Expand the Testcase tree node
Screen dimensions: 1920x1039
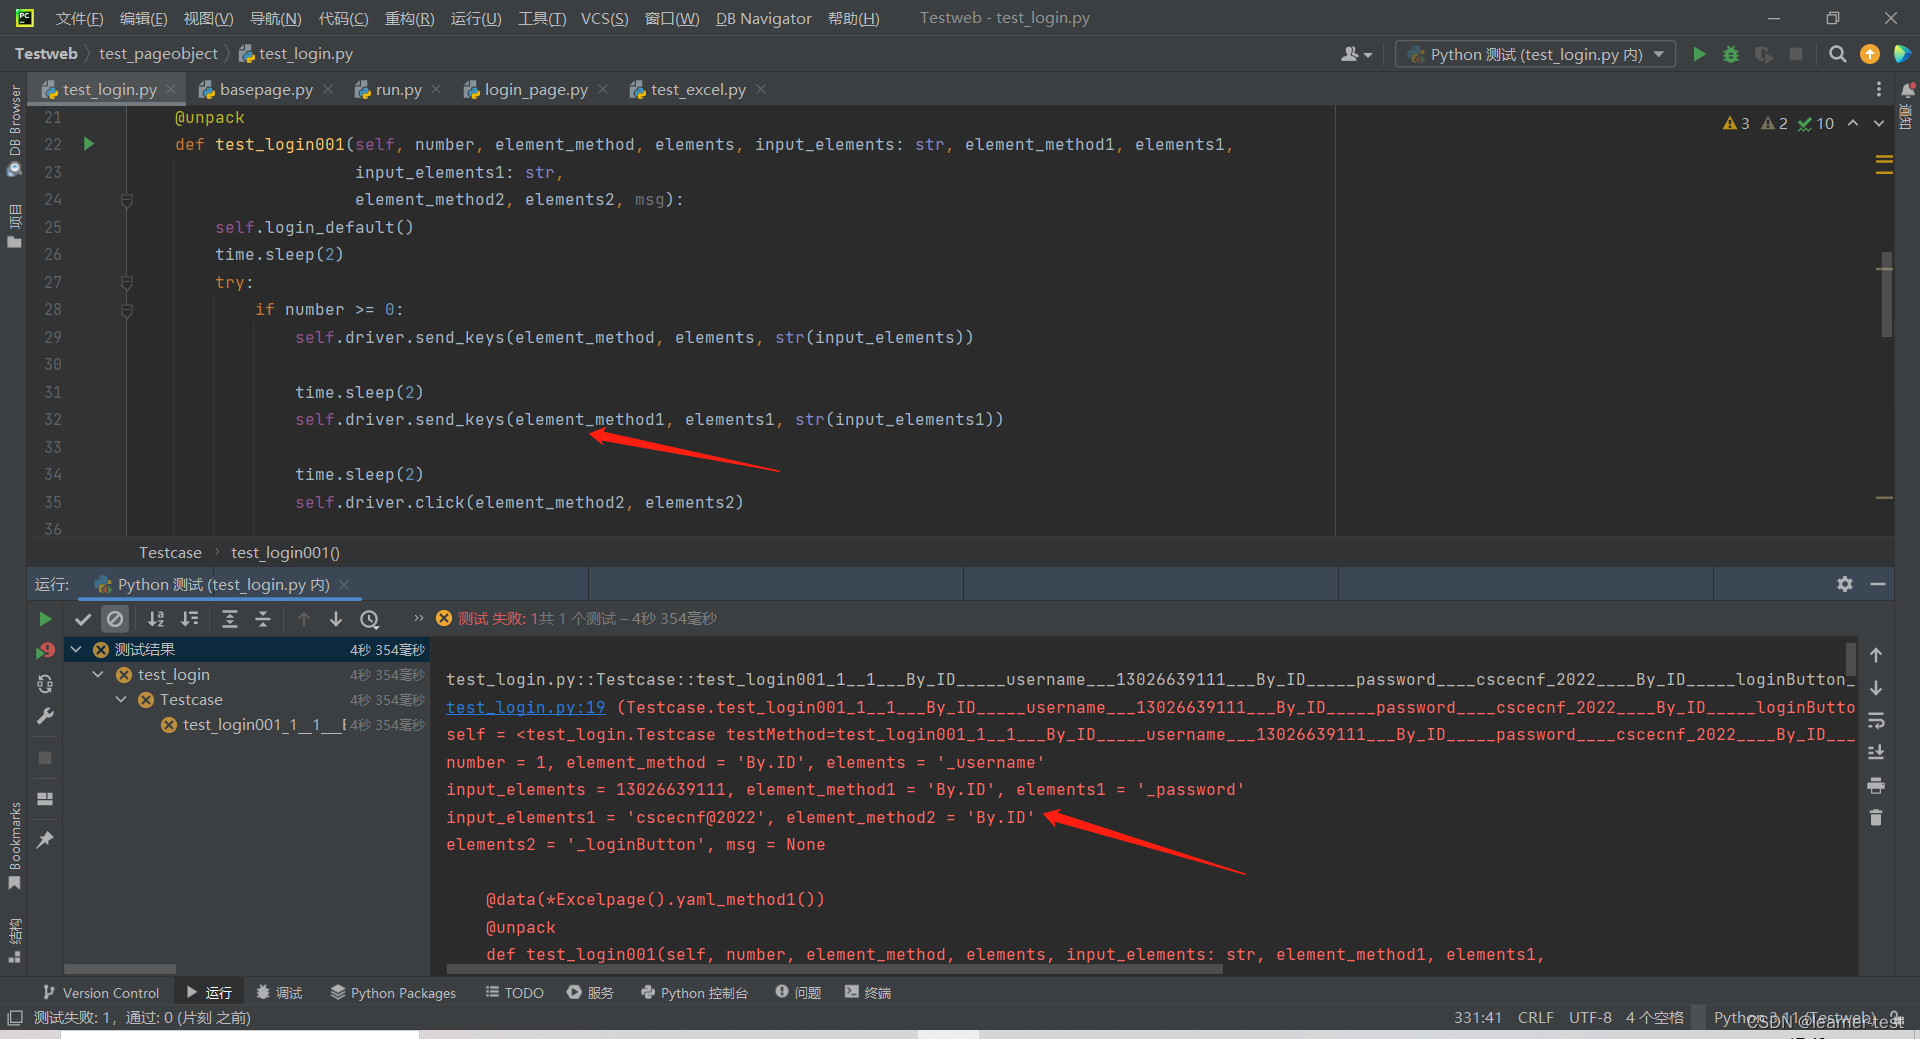121,699
